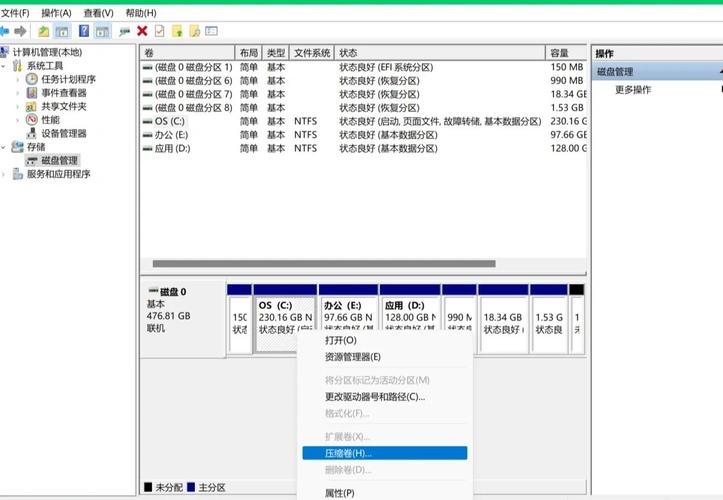Select the 办公 (E:) volume row
Screen dimensions: 723x500
pyautogui.click(x=364, y=135)
